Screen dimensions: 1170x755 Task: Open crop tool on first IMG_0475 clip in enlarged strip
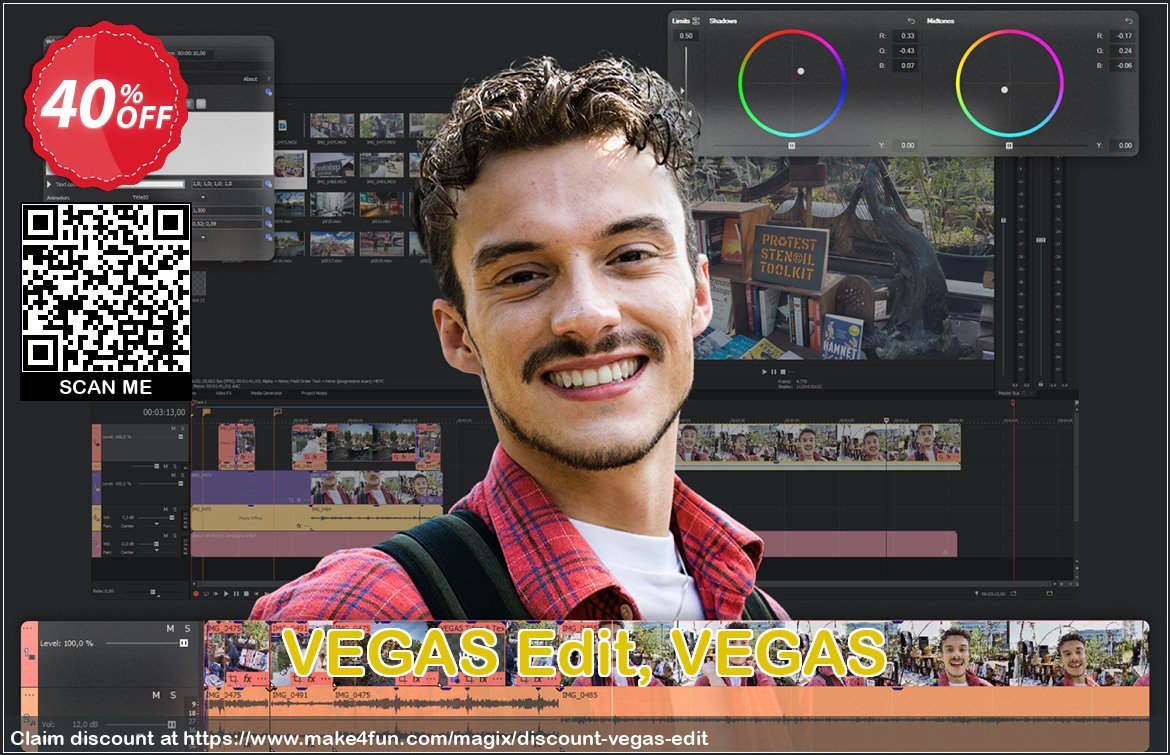coord(233,679)
